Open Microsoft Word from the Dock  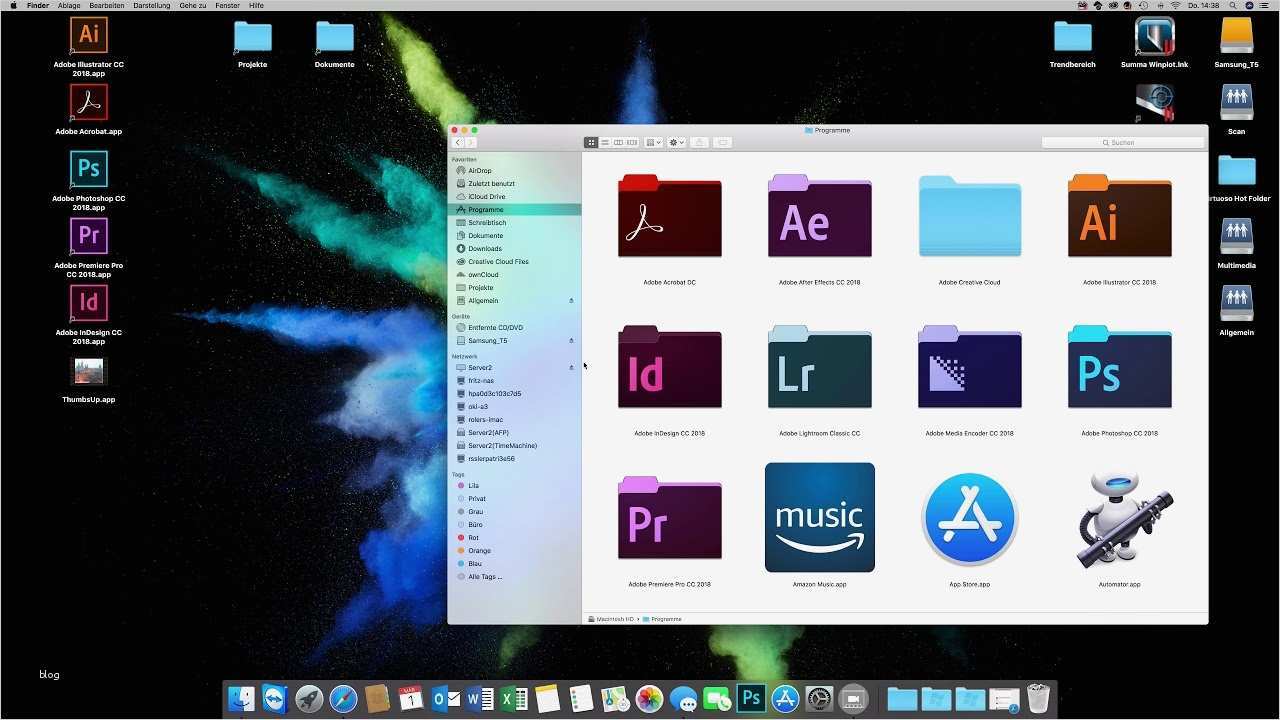(x=480, y=699)
